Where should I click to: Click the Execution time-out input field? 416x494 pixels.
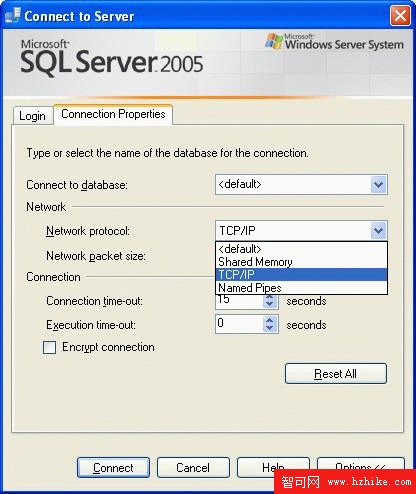pyautogui.click(x=240, y=324)
